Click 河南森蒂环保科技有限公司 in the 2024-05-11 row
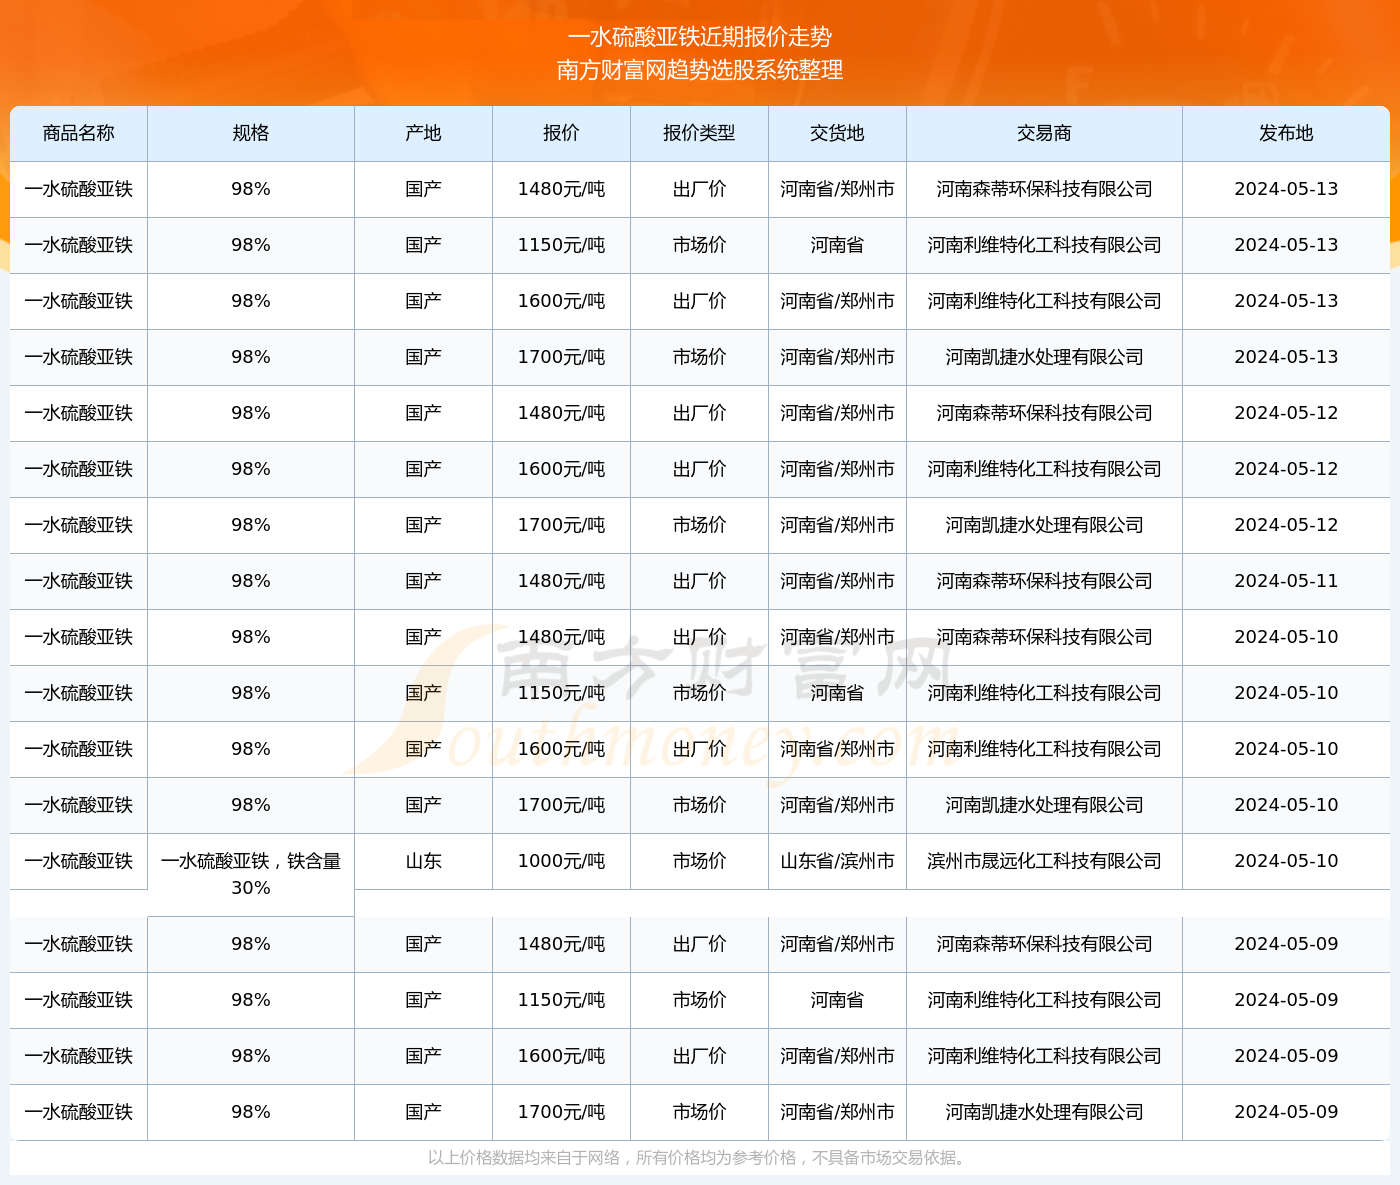 (1044, 581)
